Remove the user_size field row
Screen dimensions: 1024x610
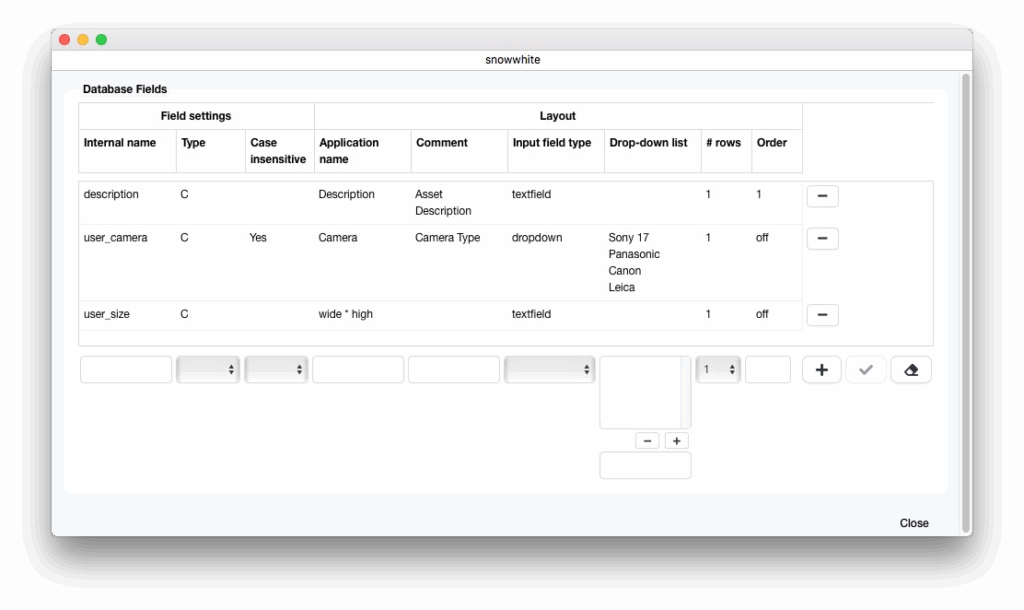coord(822,315)
